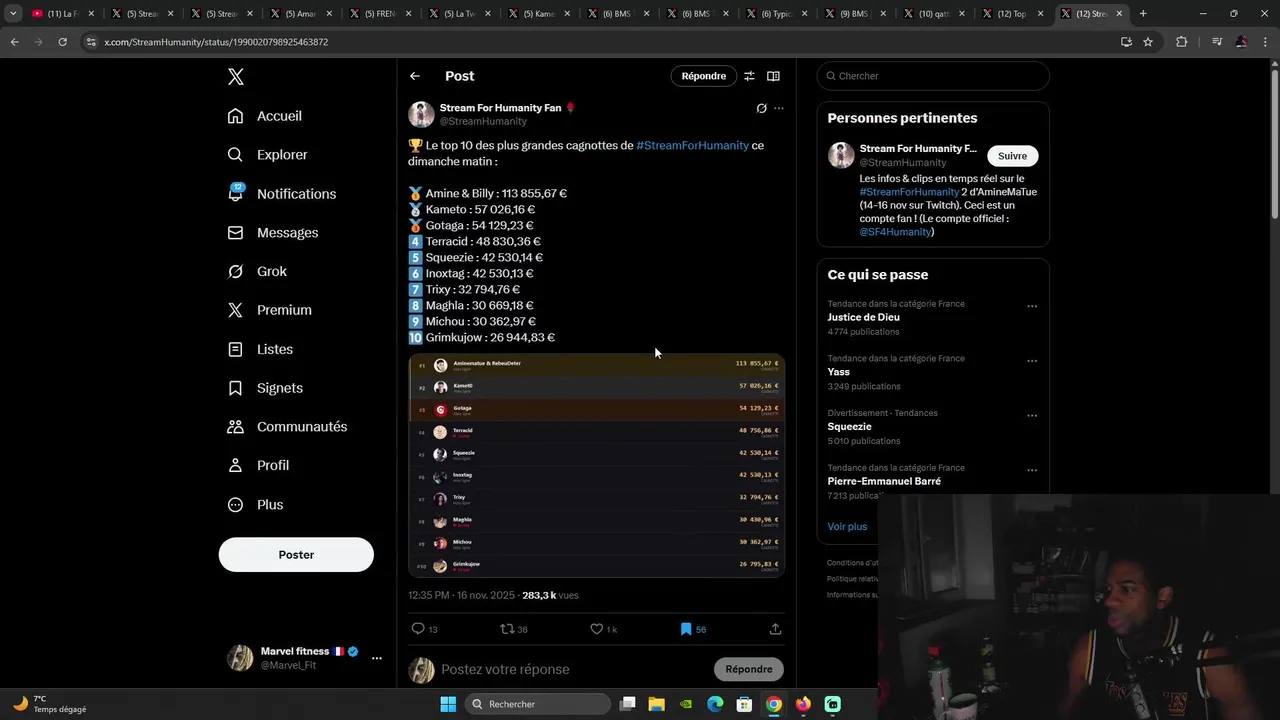
Task: Open the leaderboard image in the post
Action: [596, 465]
